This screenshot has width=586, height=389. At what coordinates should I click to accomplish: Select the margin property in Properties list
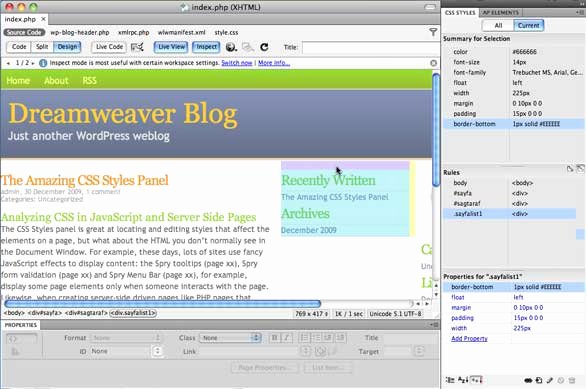[514, 308]
